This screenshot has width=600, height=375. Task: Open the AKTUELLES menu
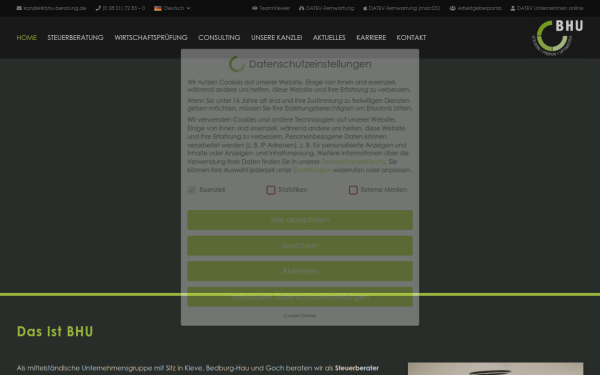pyautogui.click(x=329, y=38)
